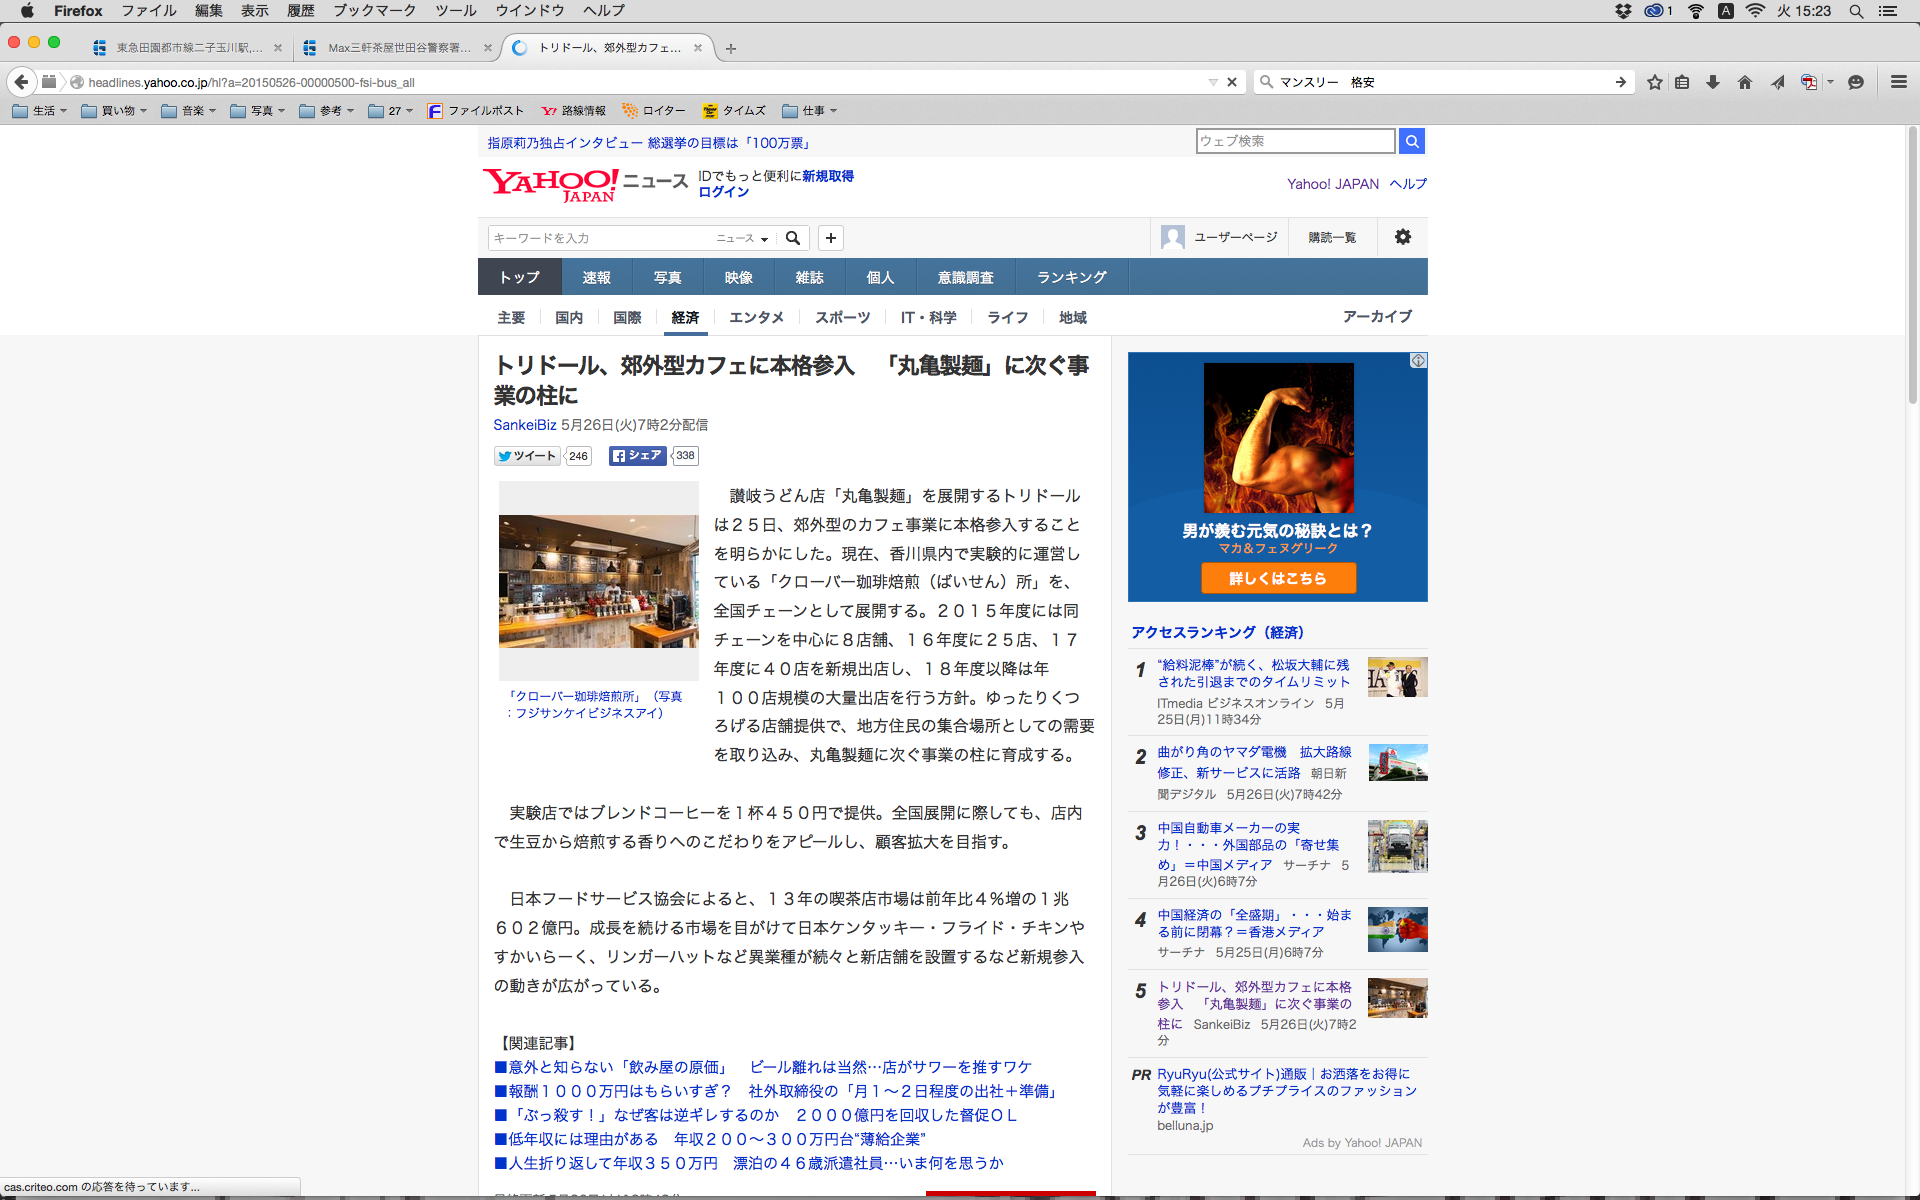Go to the Firefox home icon
Screen dimensions: 1920x1200
pyautogui.click(x=1745, y=82)
